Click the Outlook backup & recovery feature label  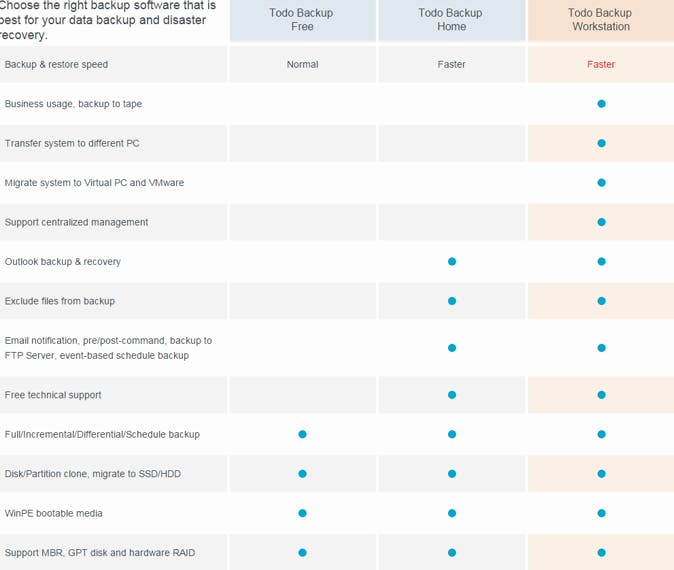pyautogui.click(x=63, y=262)
